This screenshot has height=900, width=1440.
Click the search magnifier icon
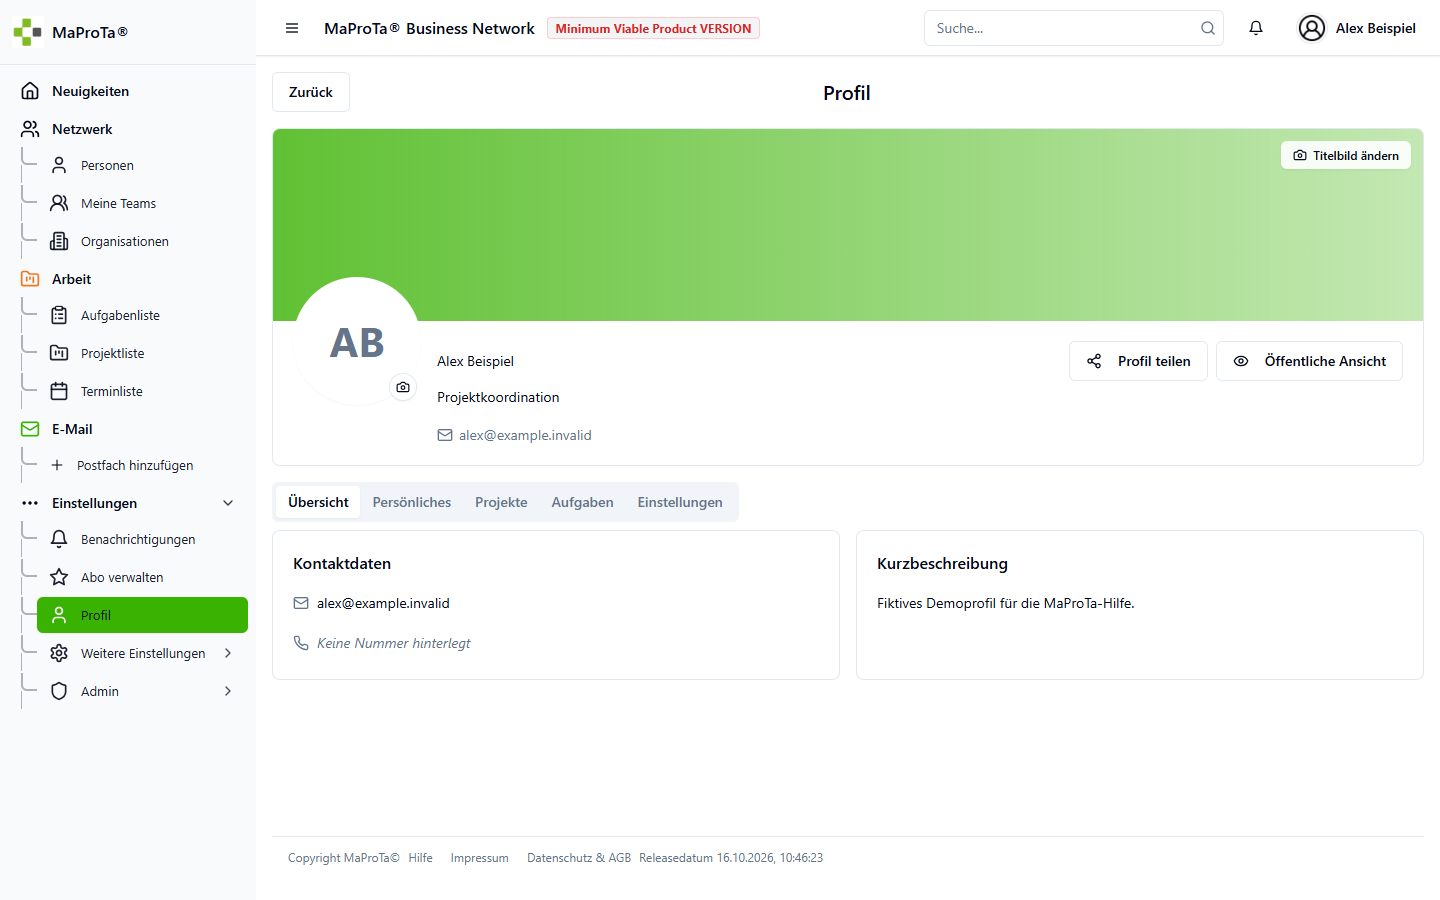pyautogui.click(x=1208, y=28)
